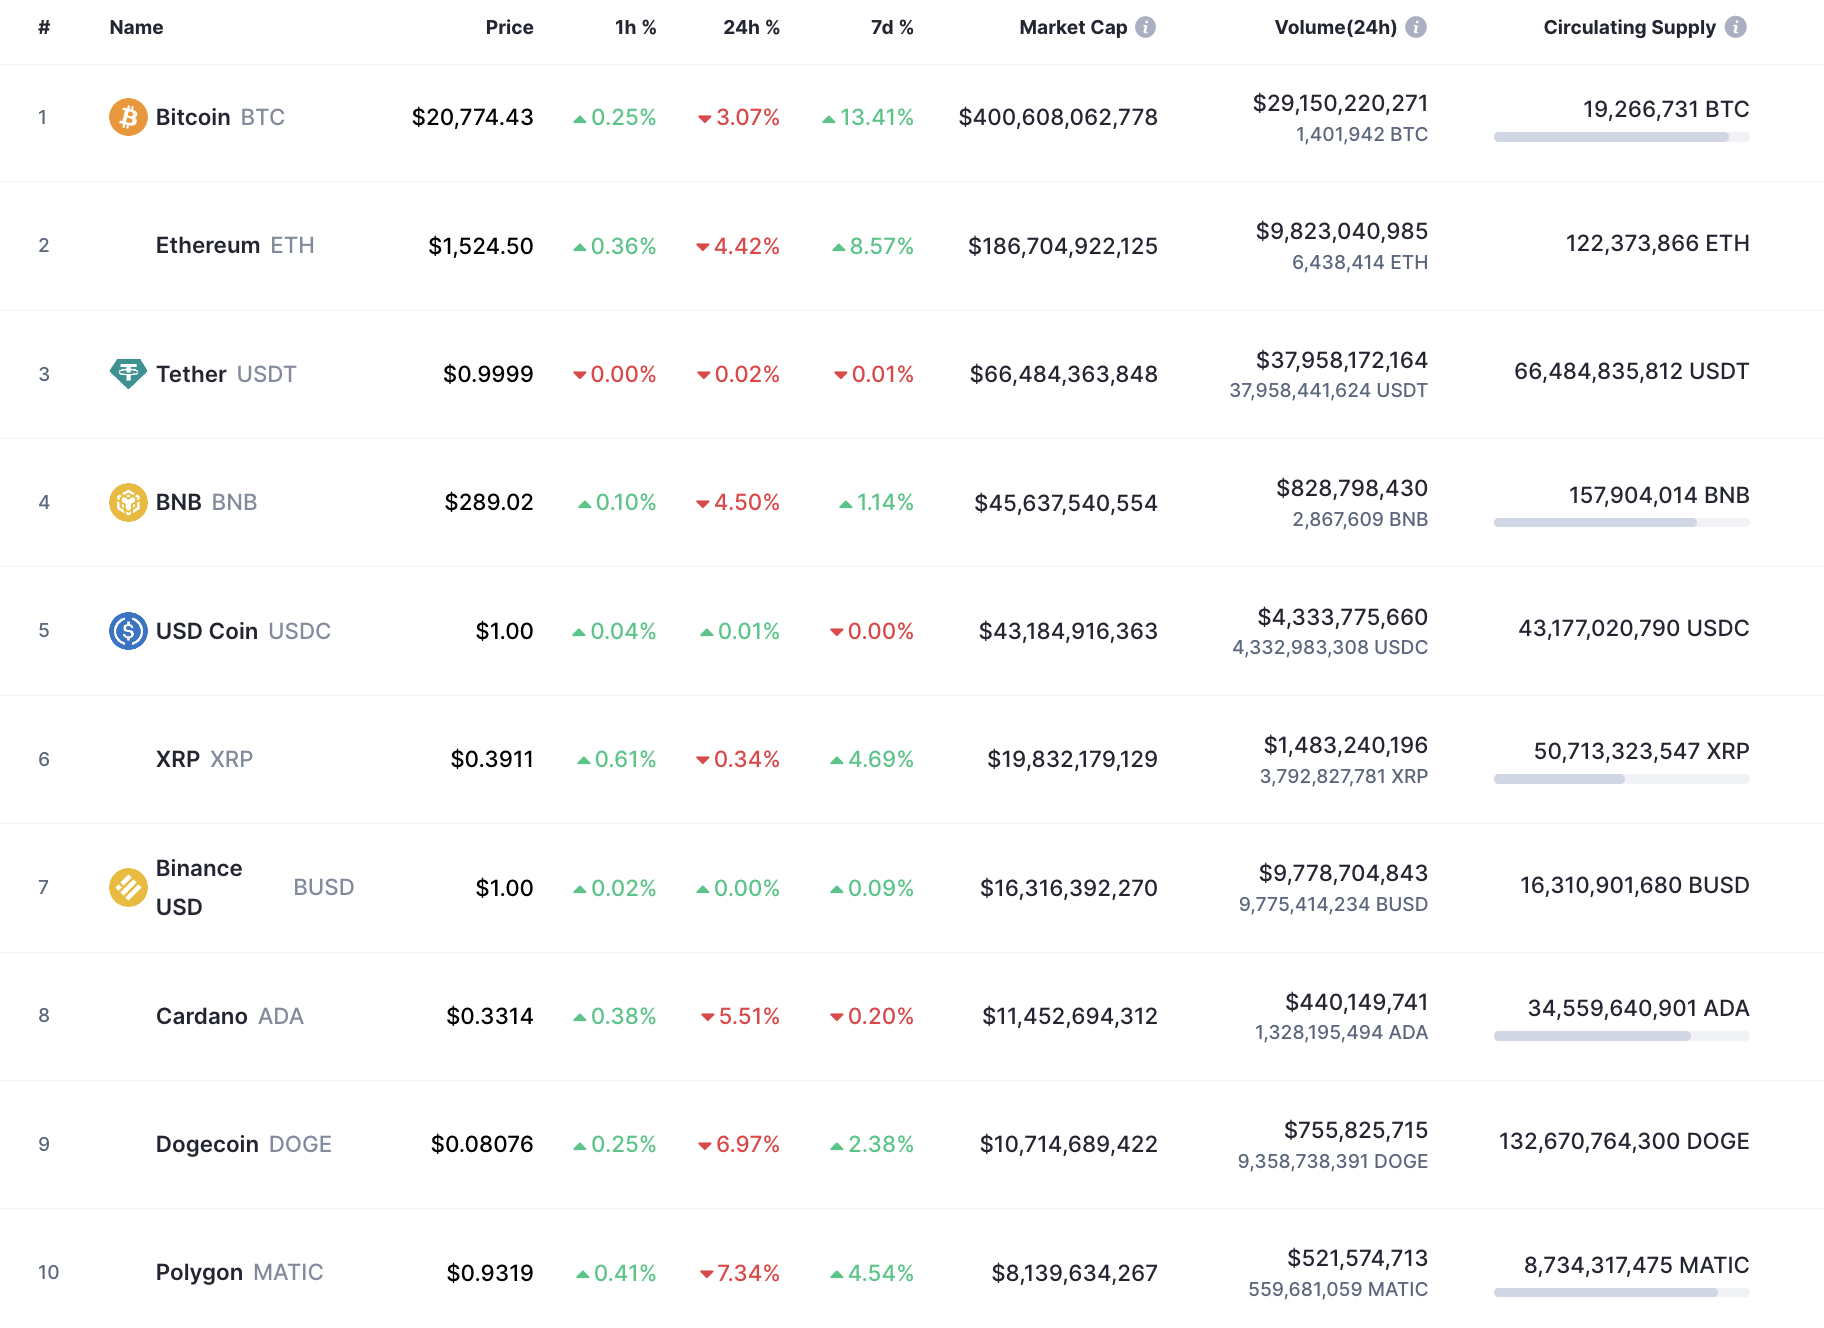Screen dimensions: 1824x1328
Task: Click Dogecoin's price value
Action: click(481, 1144)
